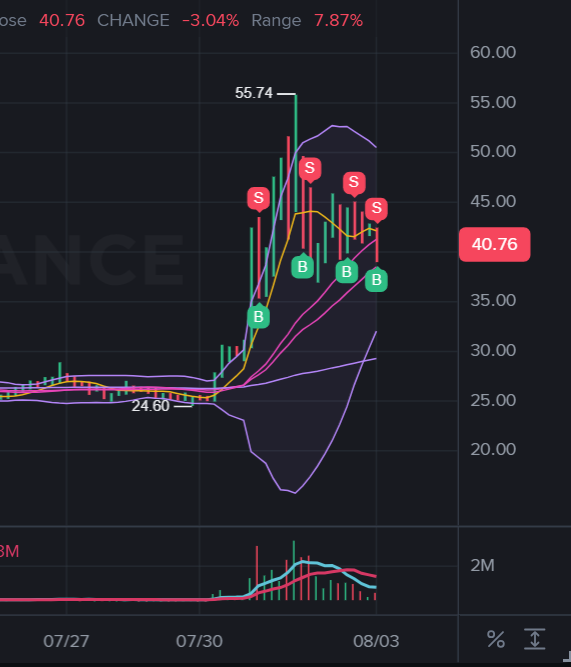Click the highest S sell marker near 50.00

point(310,169)
